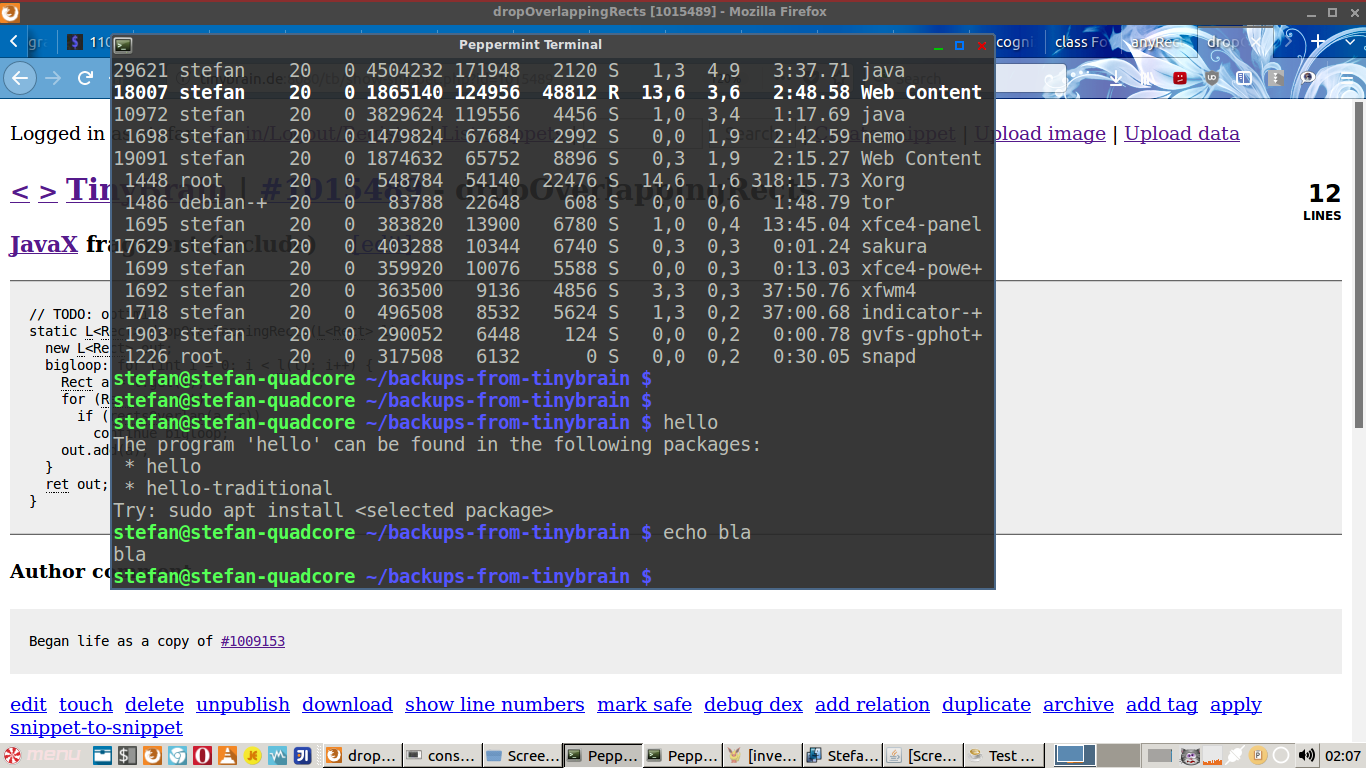Image resolution: width=1366 pixels, height=768 pixels.
Task: Launch VLC media player from the panel
Action: 227,755
